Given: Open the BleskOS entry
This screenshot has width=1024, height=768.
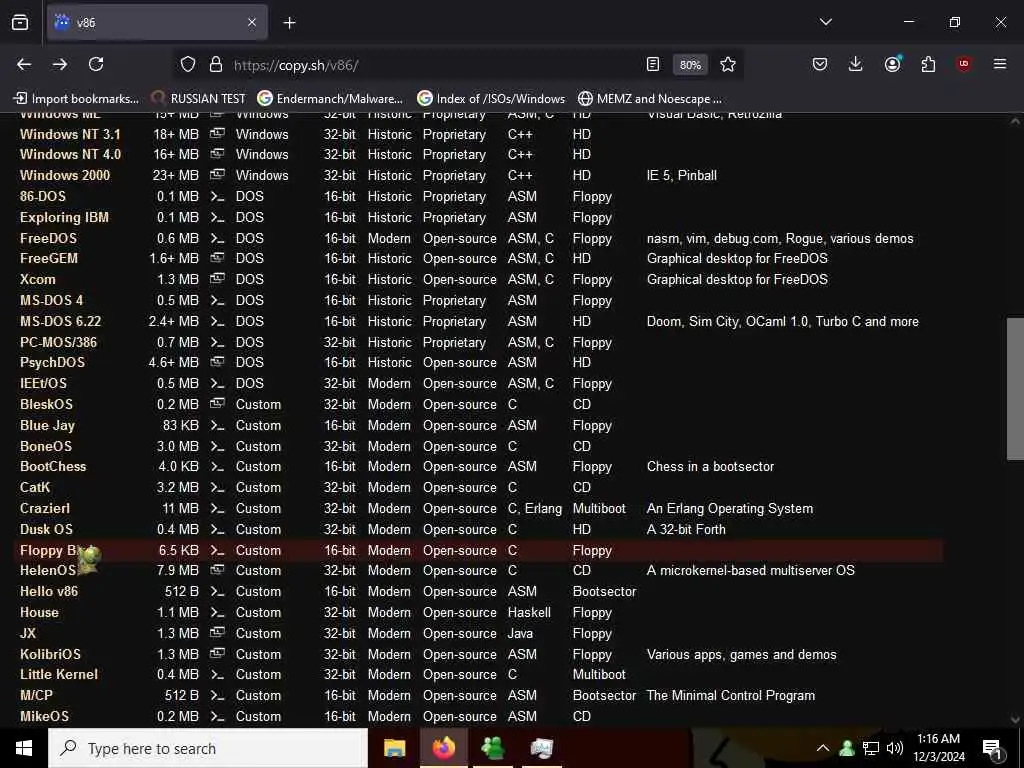Looking at the screenshot, I should tap(46, 404).
